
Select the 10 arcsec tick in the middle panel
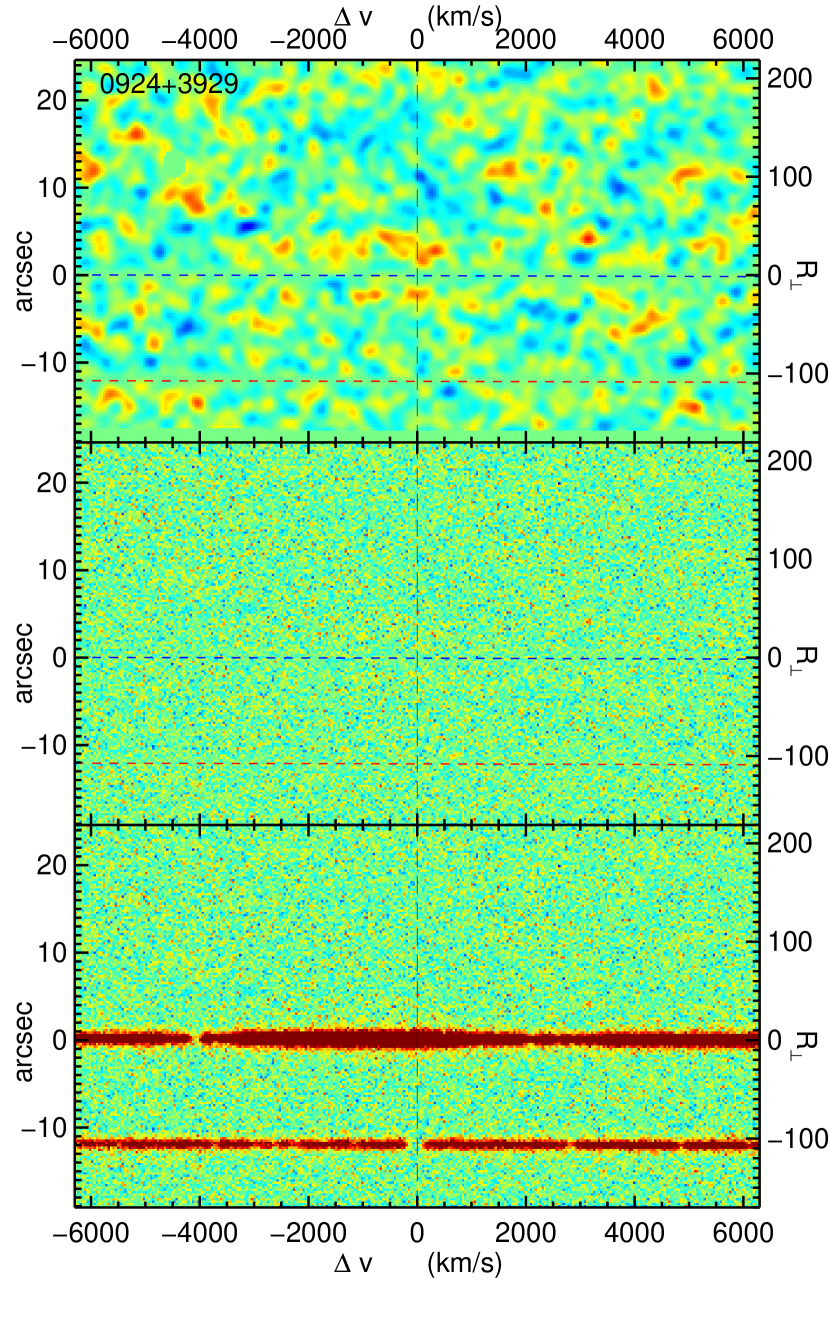[x=53, y=570]
